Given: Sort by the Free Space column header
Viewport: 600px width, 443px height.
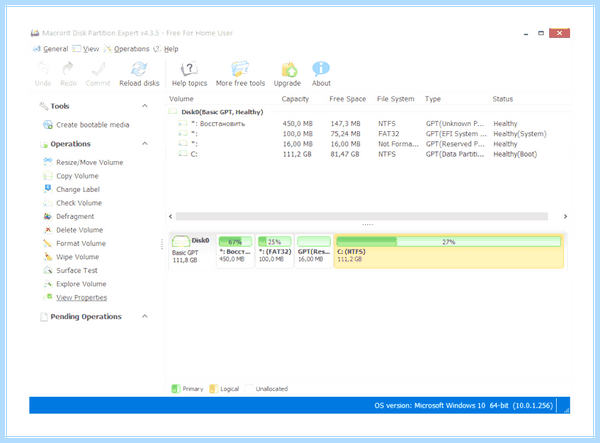Looking at the screenshot, I should [347, 99].
